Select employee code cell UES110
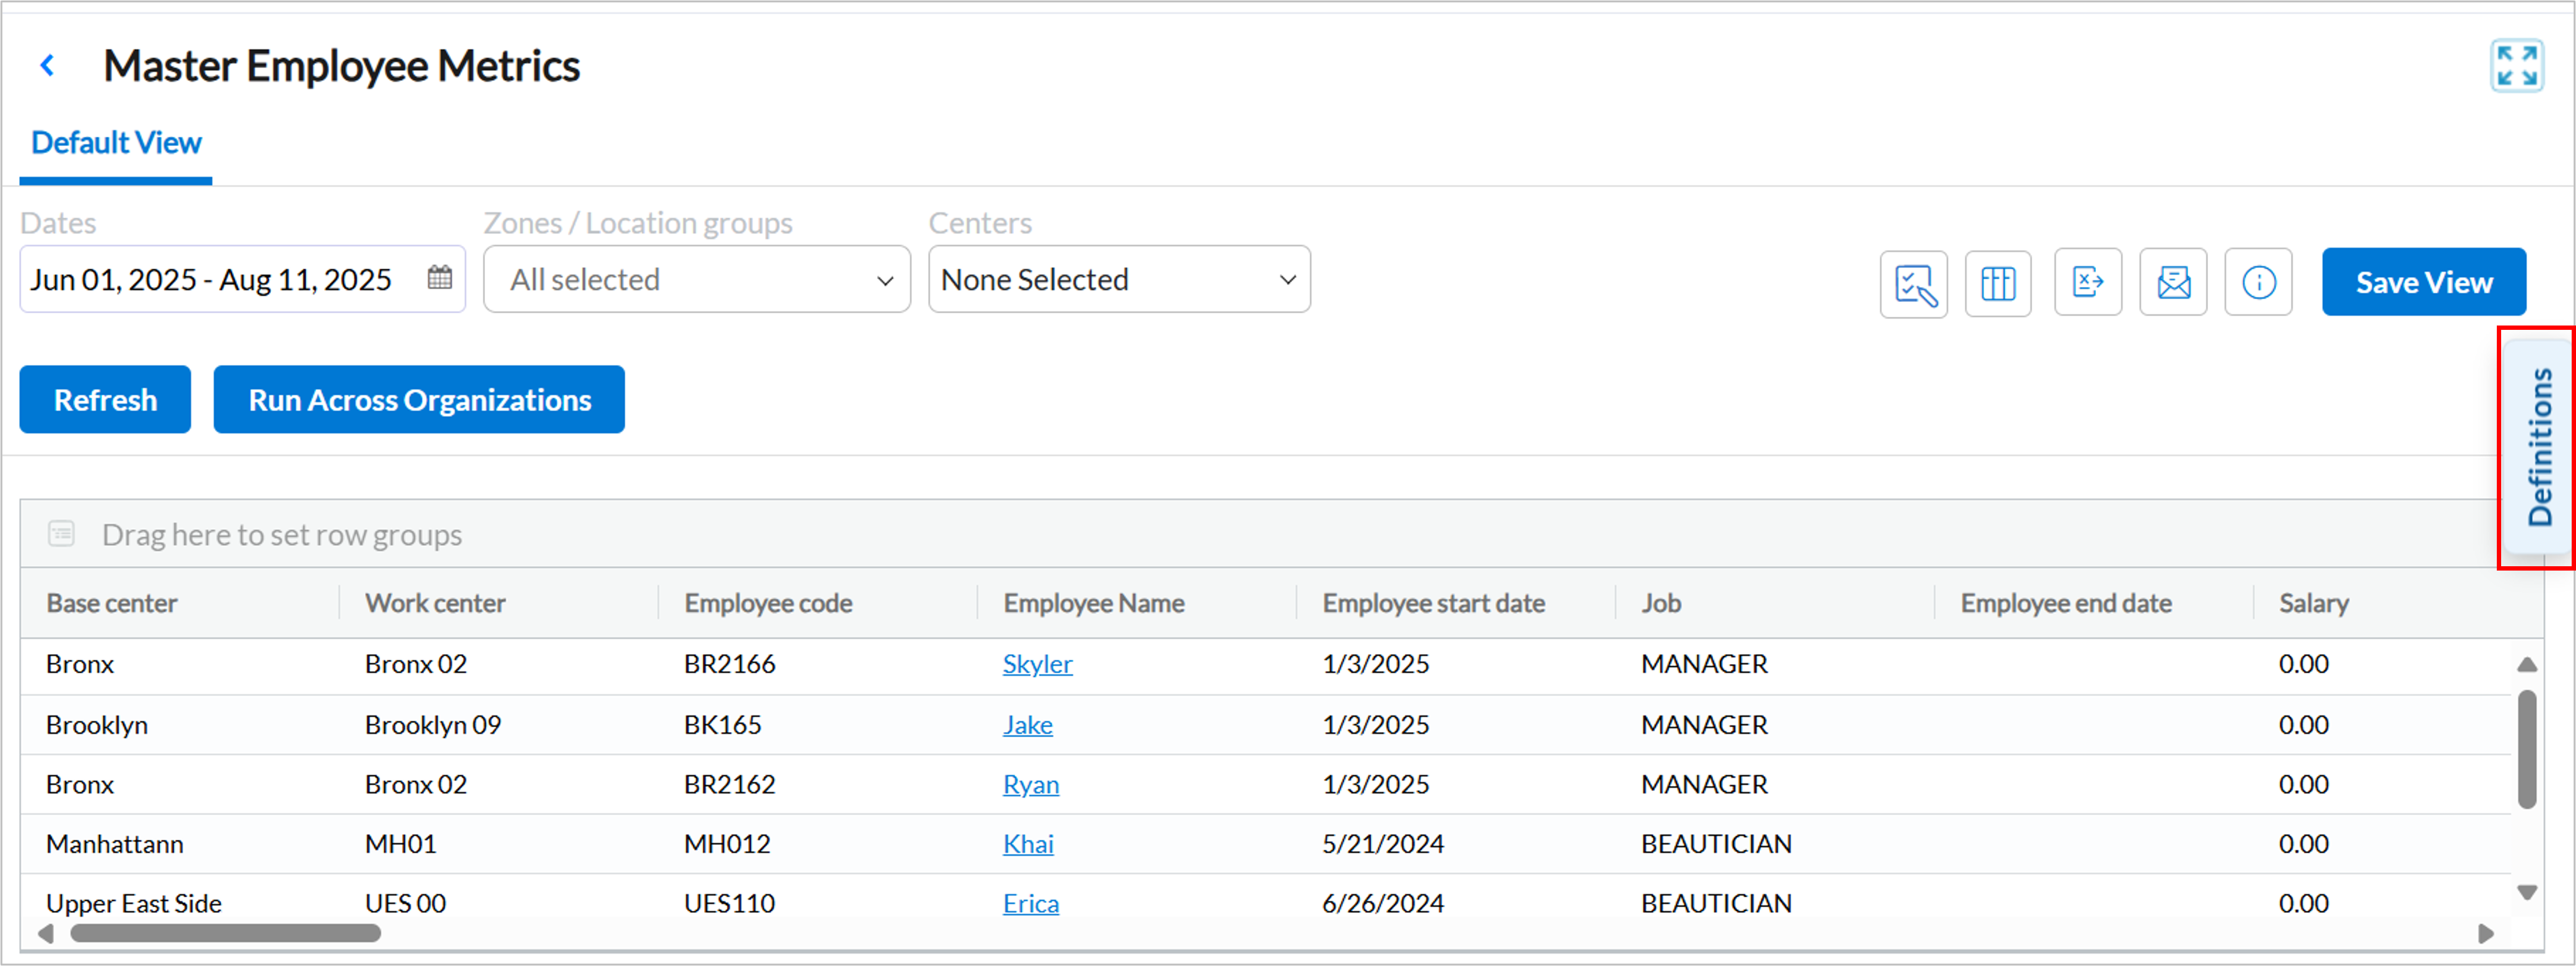This screenshot has height=966, width=2576. 729,903
